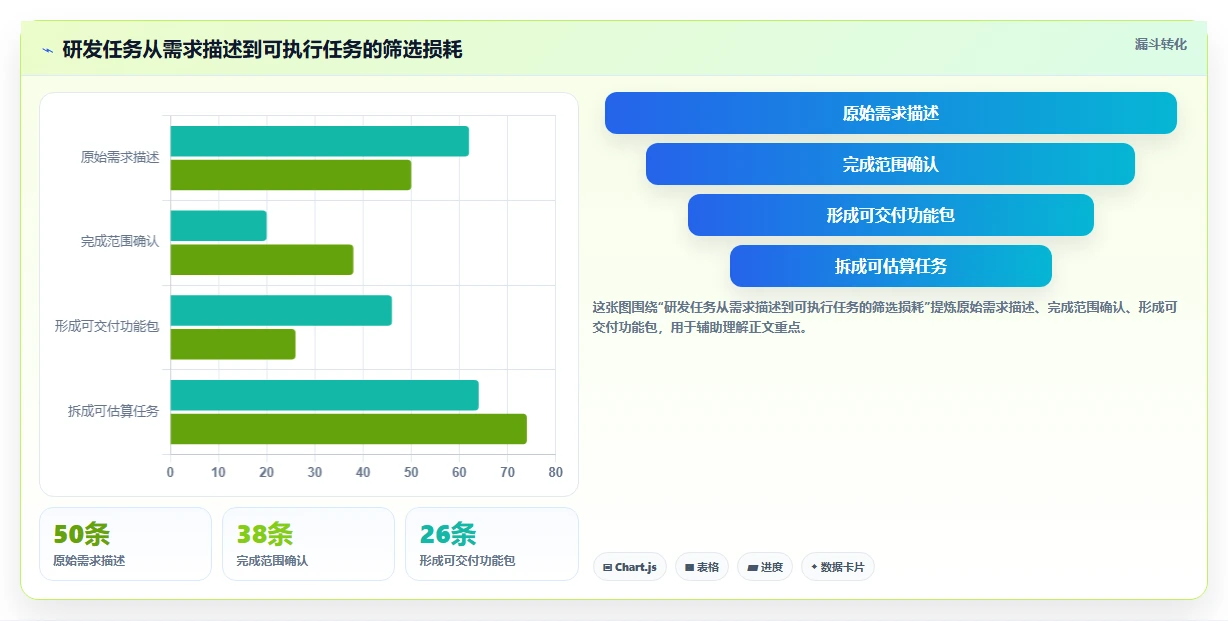Click the icon inside the 进度 tag

click(x=752, y=567)
